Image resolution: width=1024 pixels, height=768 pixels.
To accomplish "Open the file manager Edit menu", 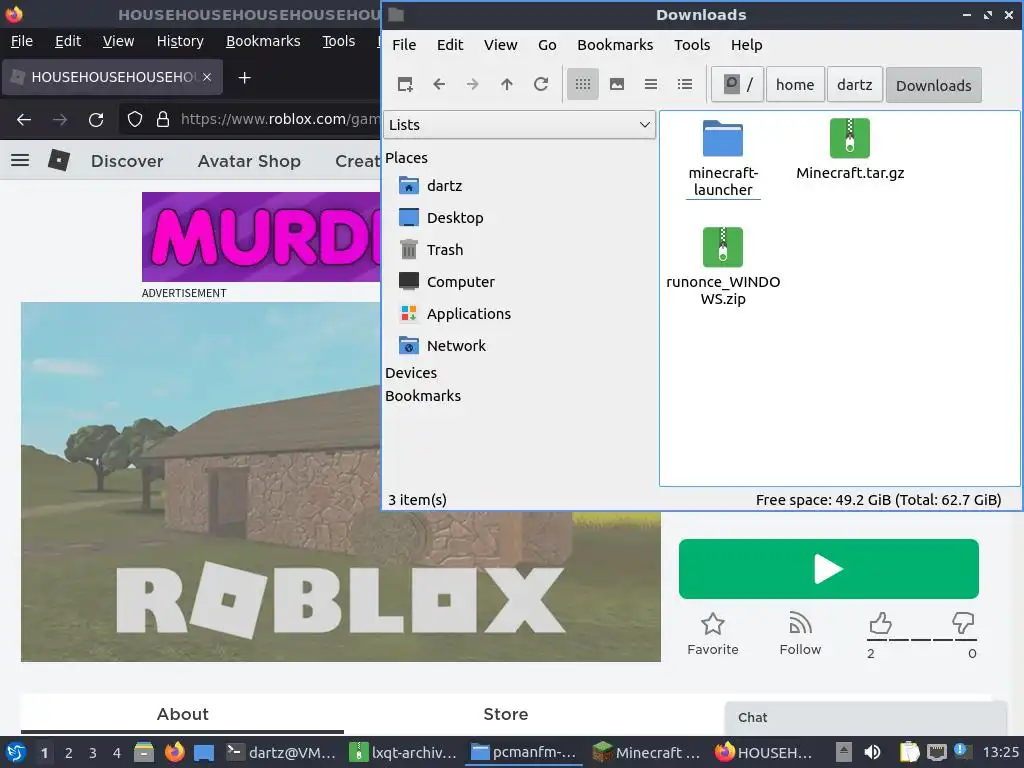I will click(x=450, y=45).
